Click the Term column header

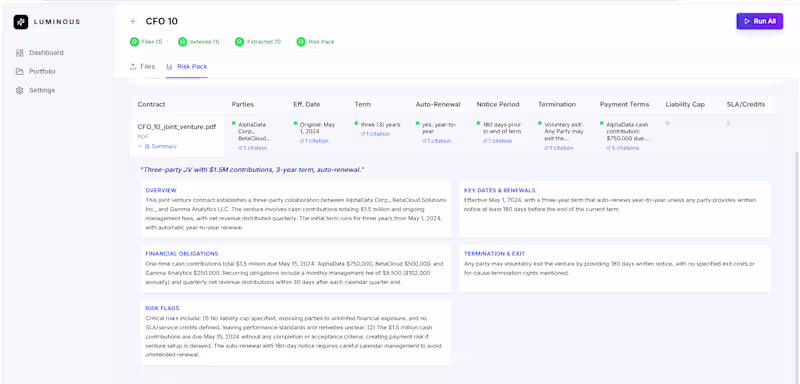363,105
